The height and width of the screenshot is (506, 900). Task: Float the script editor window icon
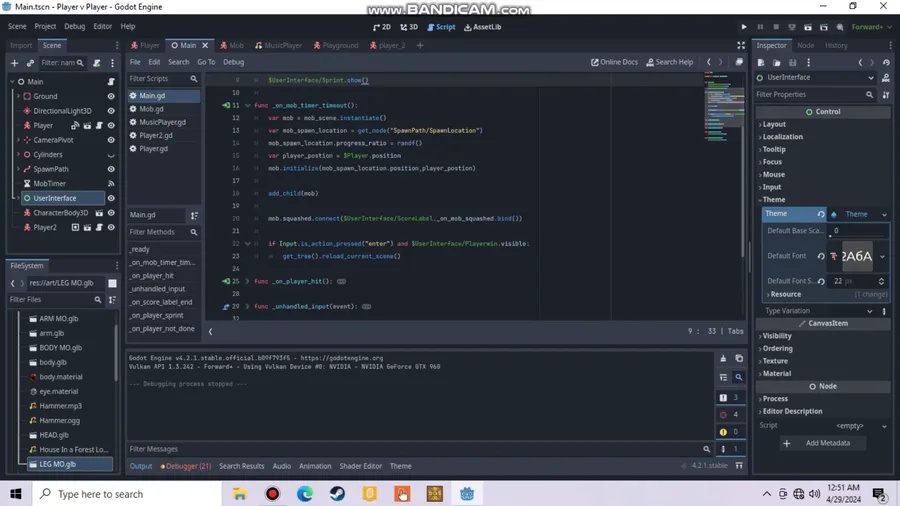739,62
